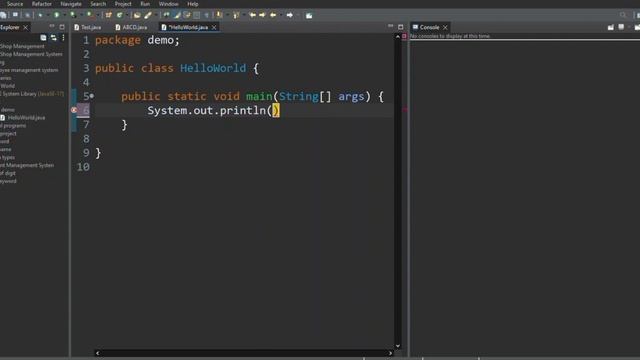The height and width of the screenshot is (360, 640).
Task: Maximize the Package Explorer view
Action: (62, 27)
